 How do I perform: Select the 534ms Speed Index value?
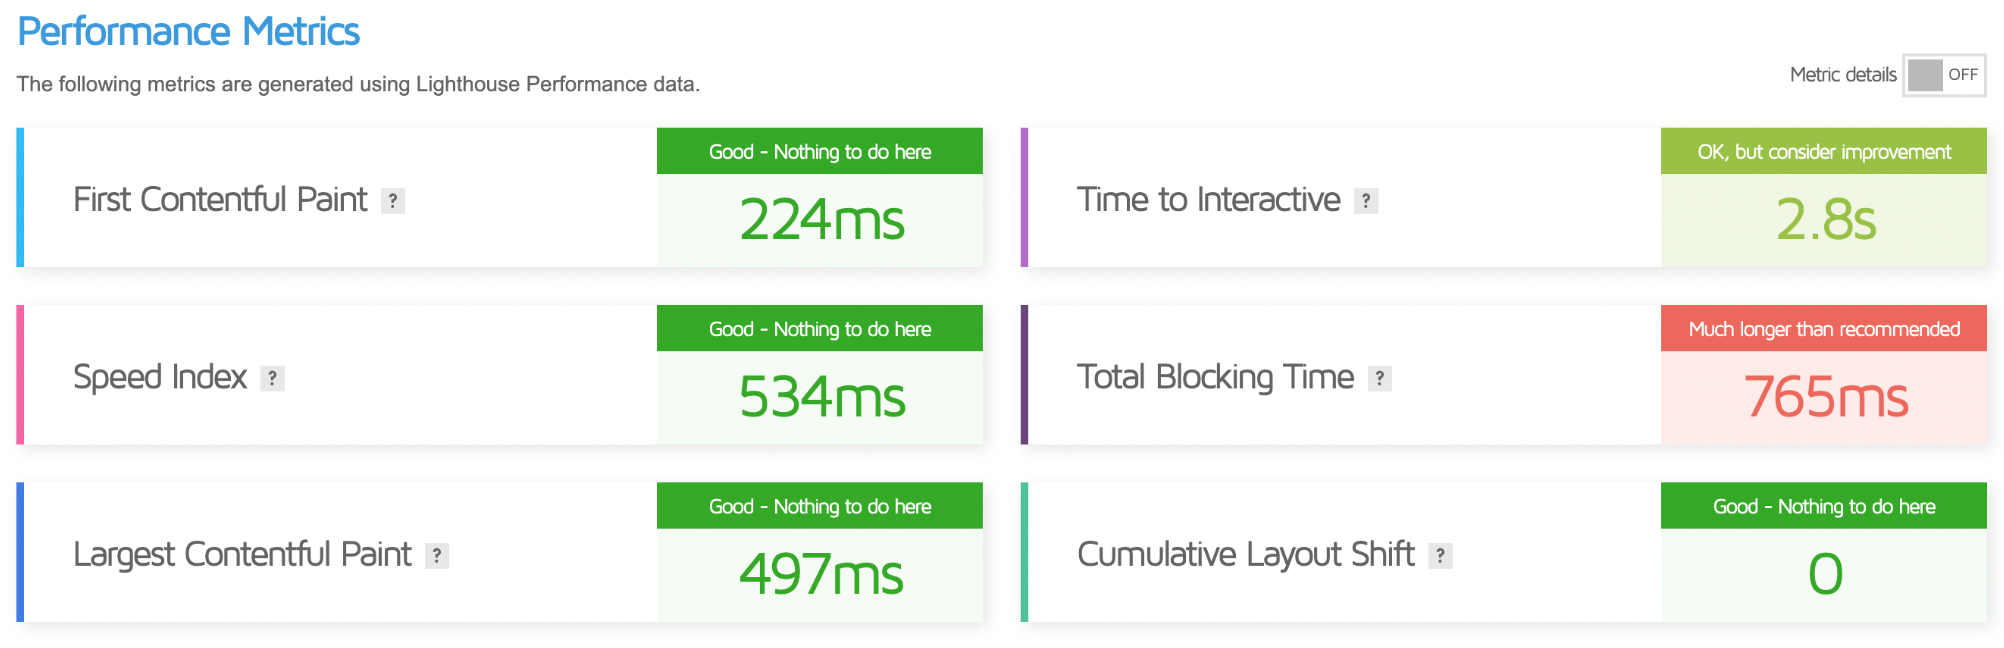click(x=821, y=397)
